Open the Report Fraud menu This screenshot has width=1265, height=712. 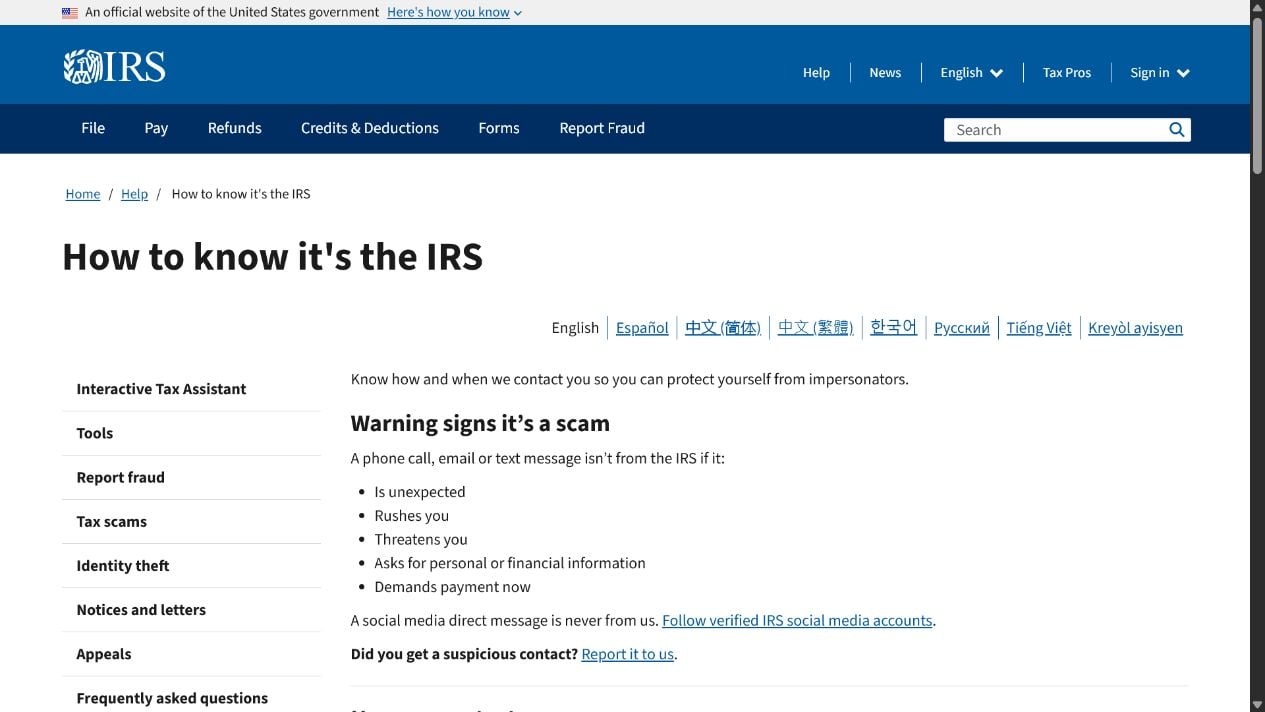point(602,128)
